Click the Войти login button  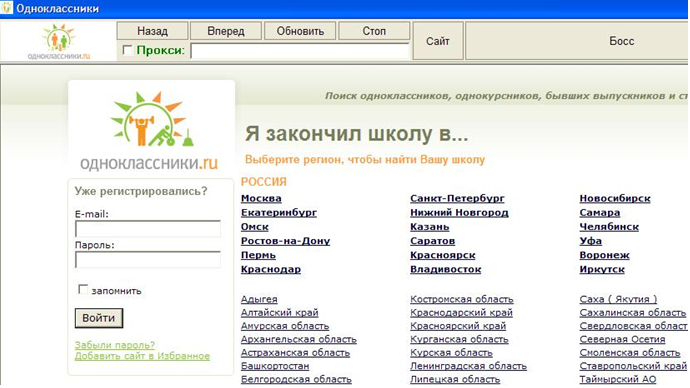pos(99,318)
